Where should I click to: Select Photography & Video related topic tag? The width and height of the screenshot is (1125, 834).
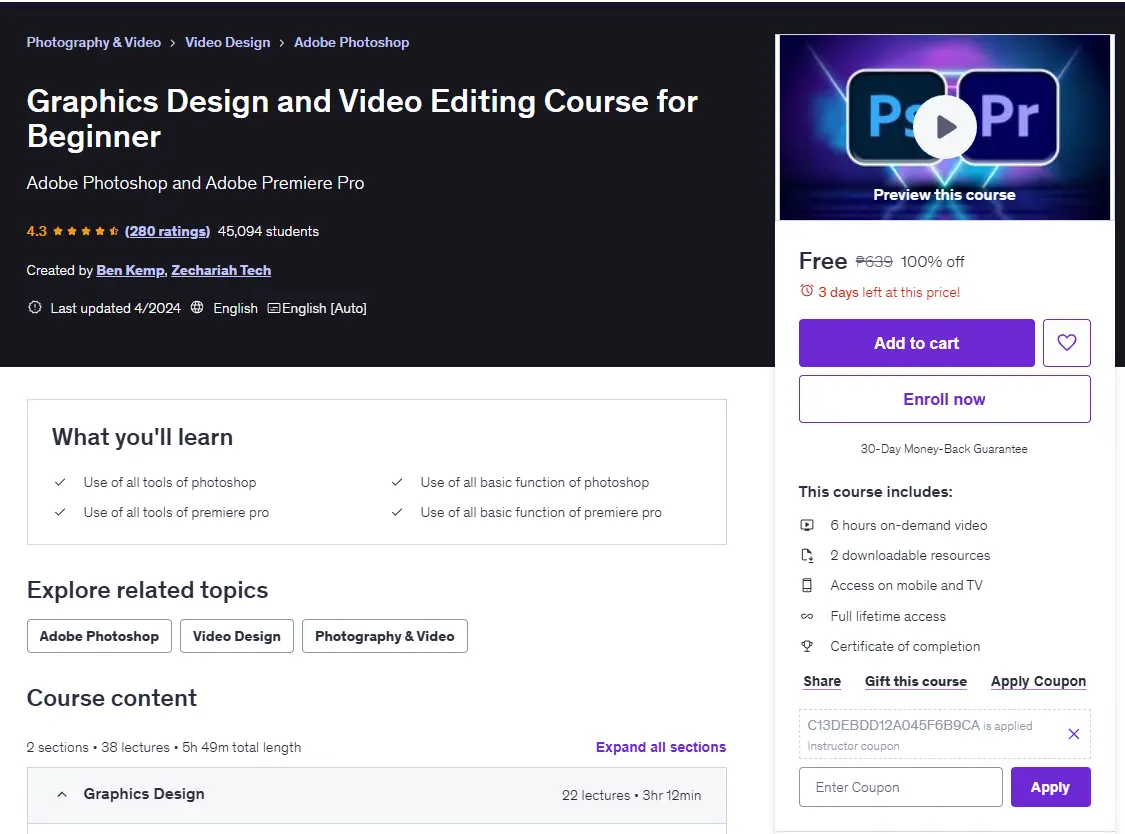pyautogui.click(x=385, y=636)
